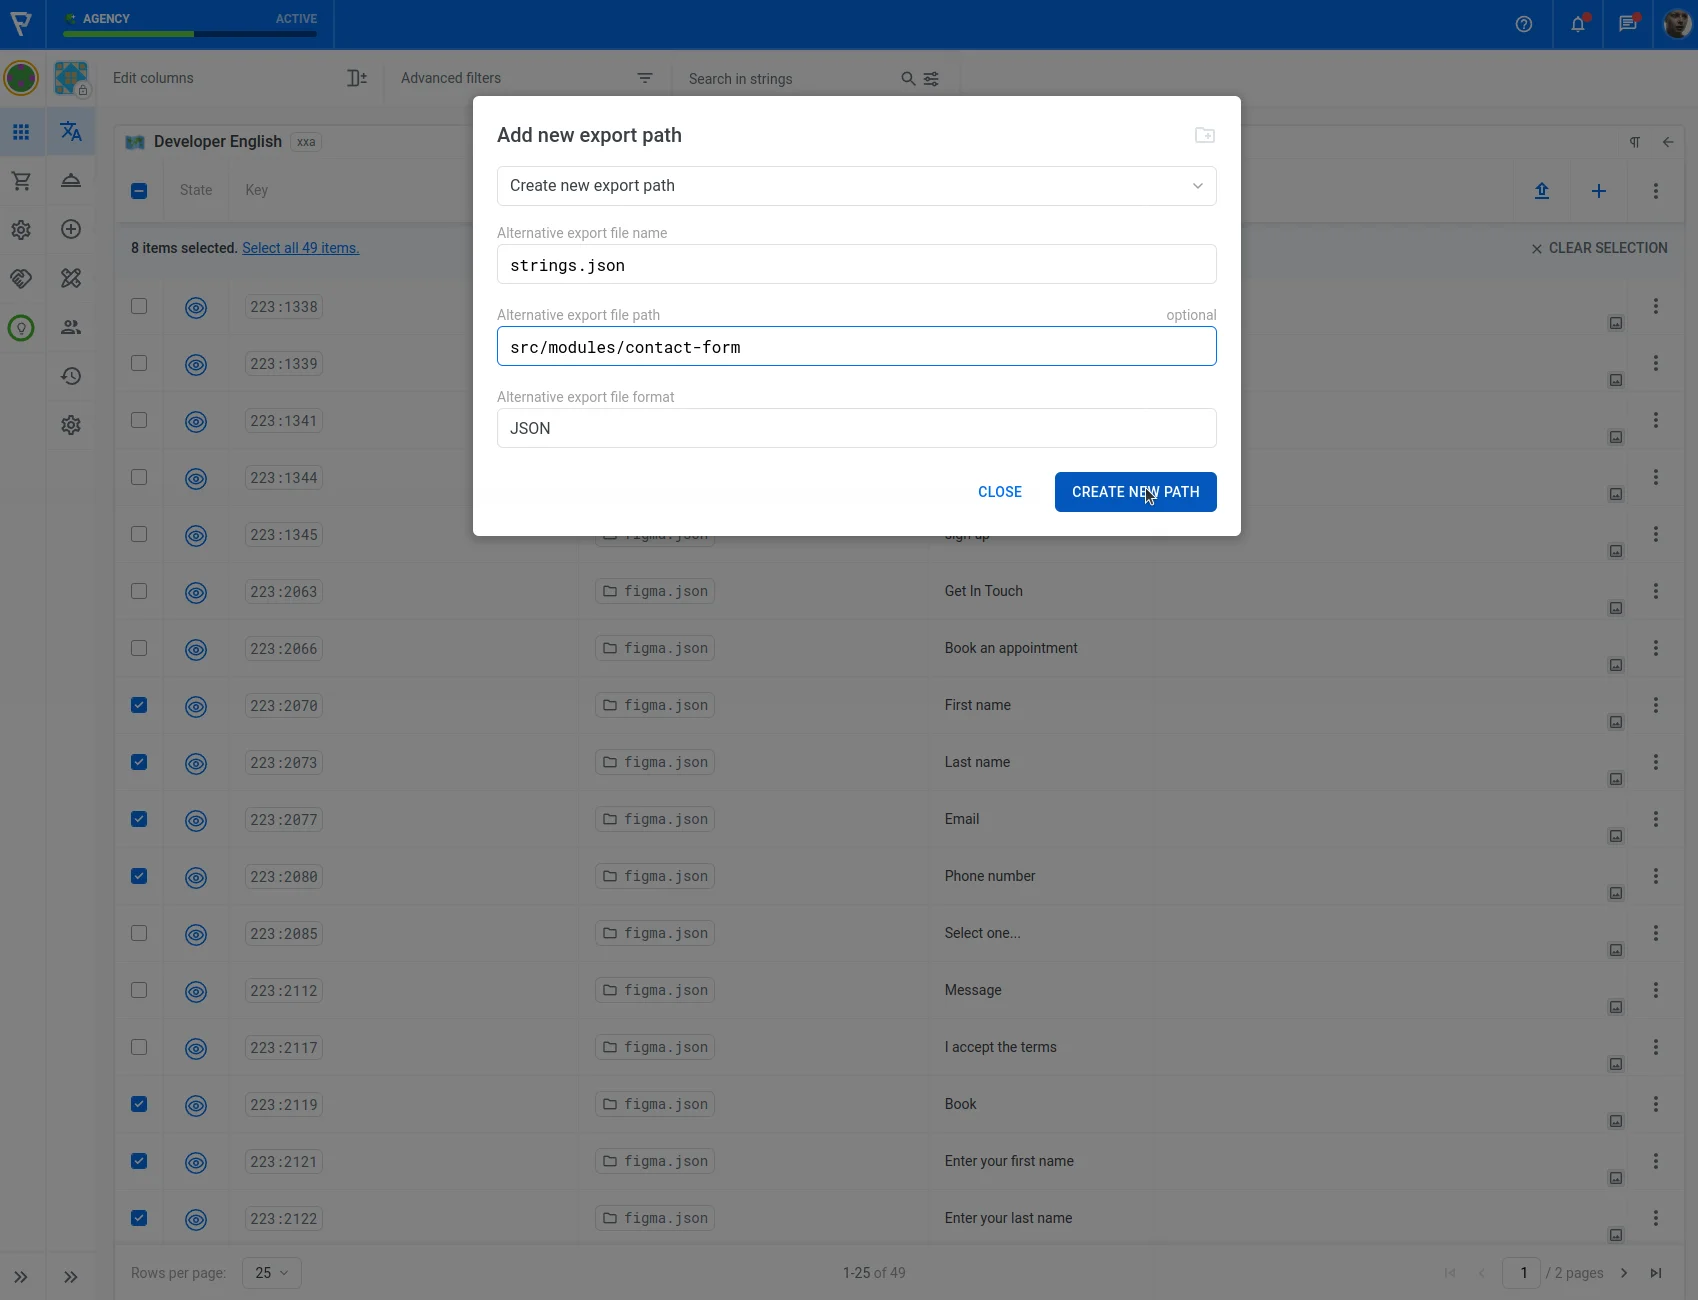Click the notifications bell icon
The width and height of the screenshot is (1698, 1300).
tap(1577, 24)
